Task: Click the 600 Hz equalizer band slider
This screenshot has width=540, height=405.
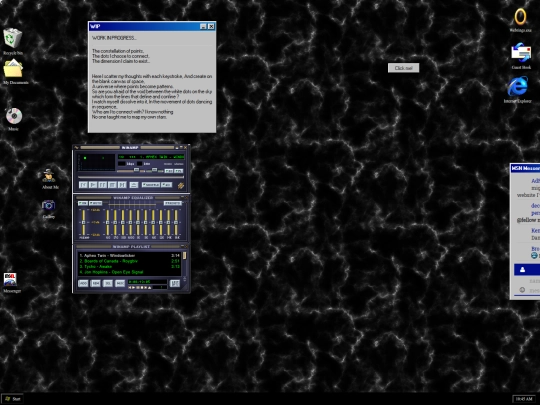Action: click(x=131, y=222)
